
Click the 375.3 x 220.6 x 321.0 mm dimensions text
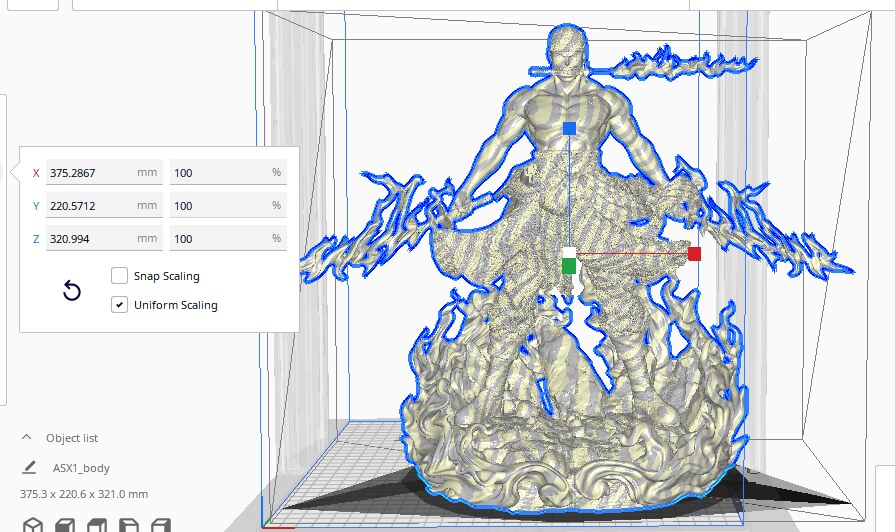(x=84, y=494)
